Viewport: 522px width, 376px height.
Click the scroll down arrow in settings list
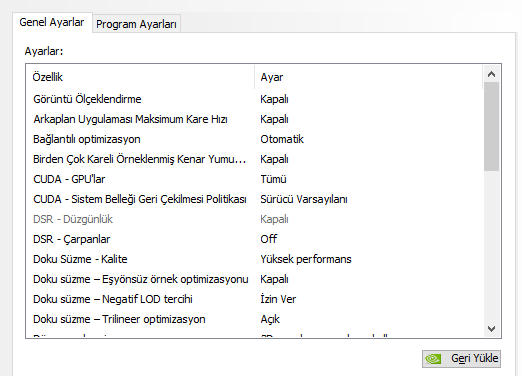click(491, 329)
